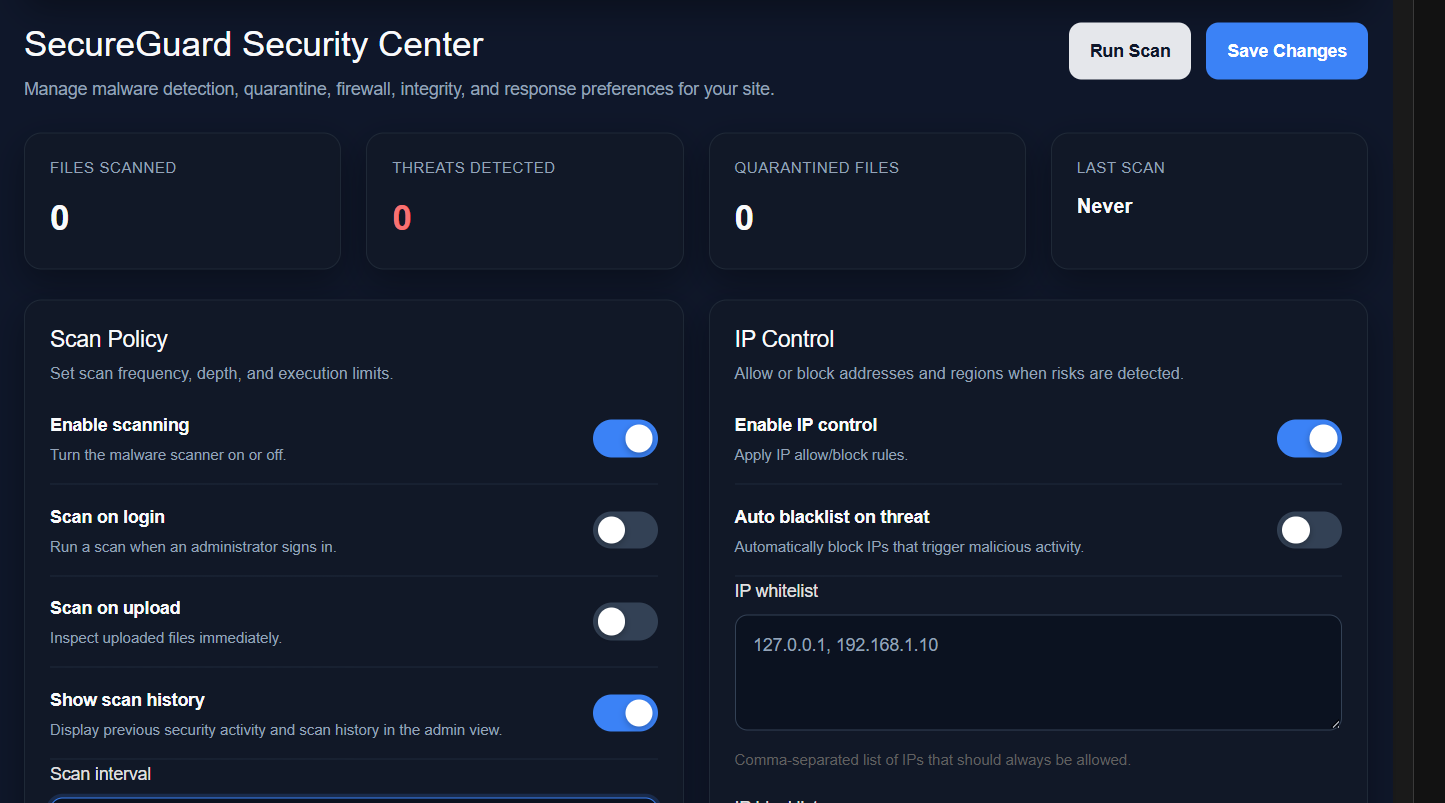Screen dimensions: 1445x803
Task: Toggle off Show scan history
Action: (625, 713)
